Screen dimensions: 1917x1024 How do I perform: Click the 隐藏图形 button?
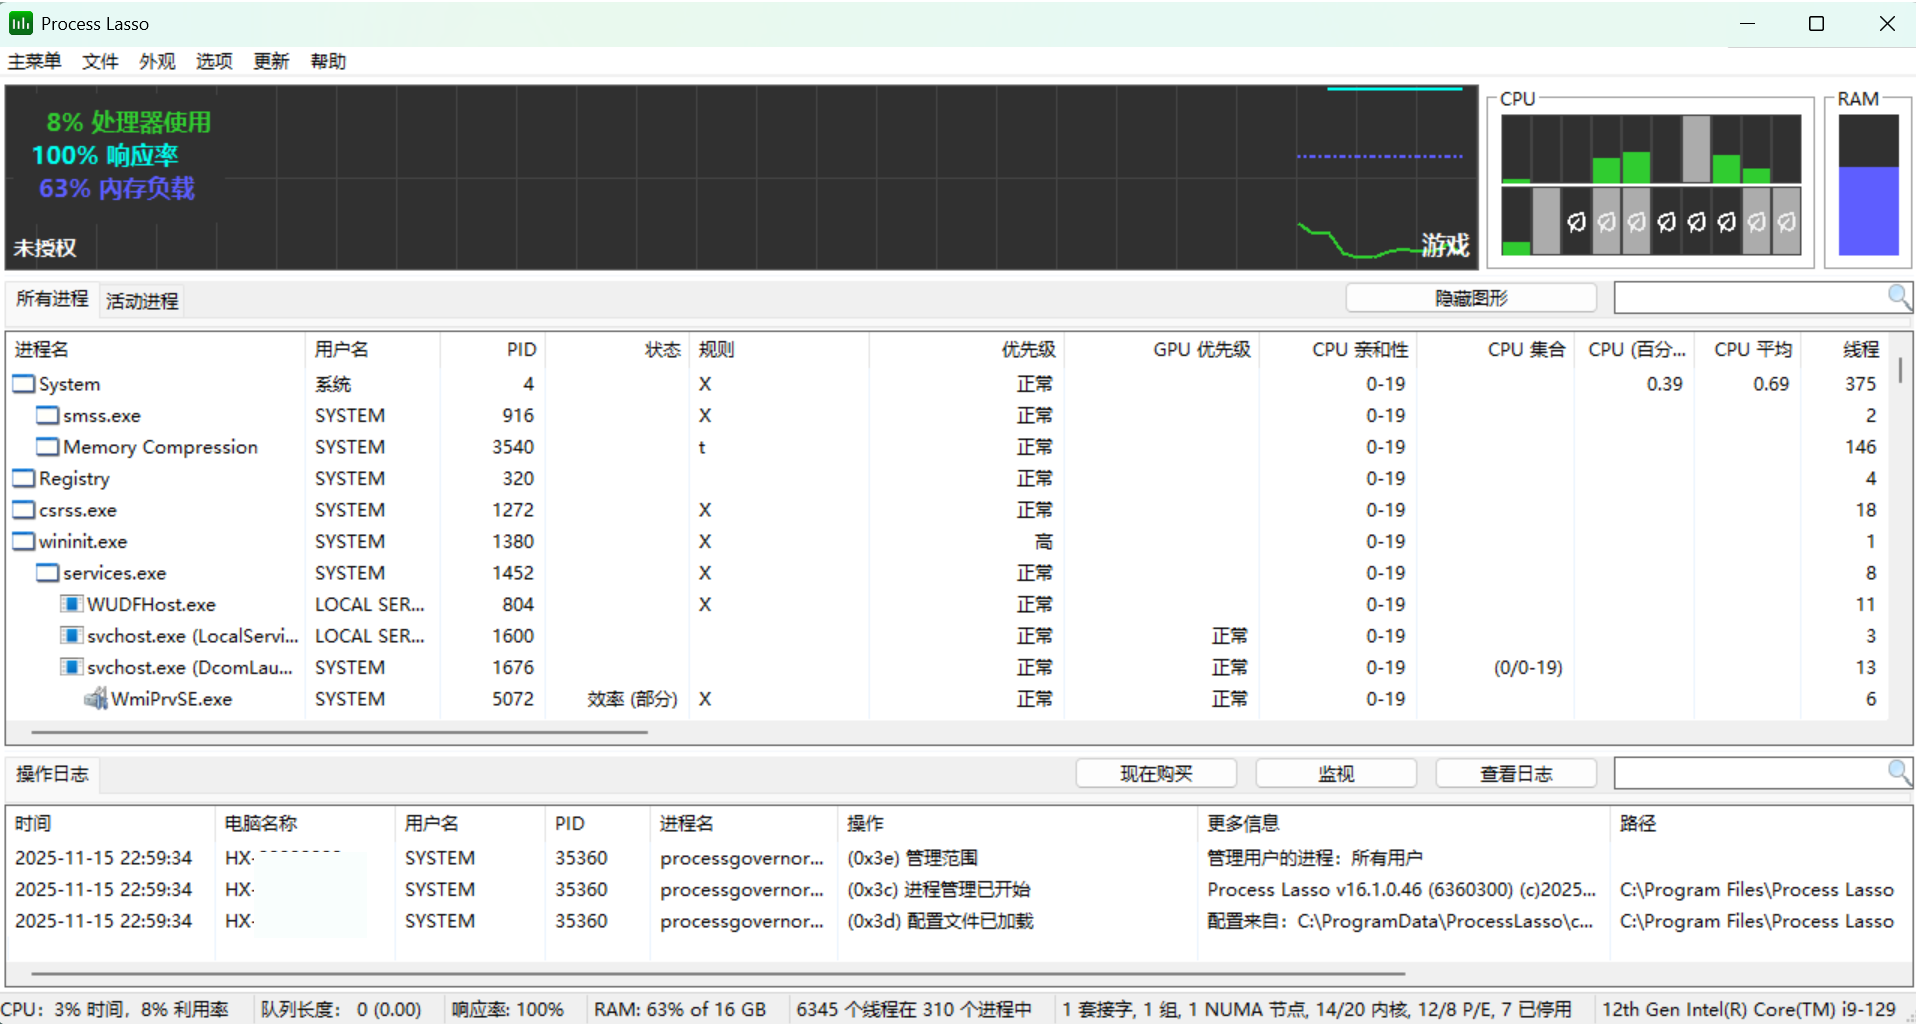point(1470,297)
